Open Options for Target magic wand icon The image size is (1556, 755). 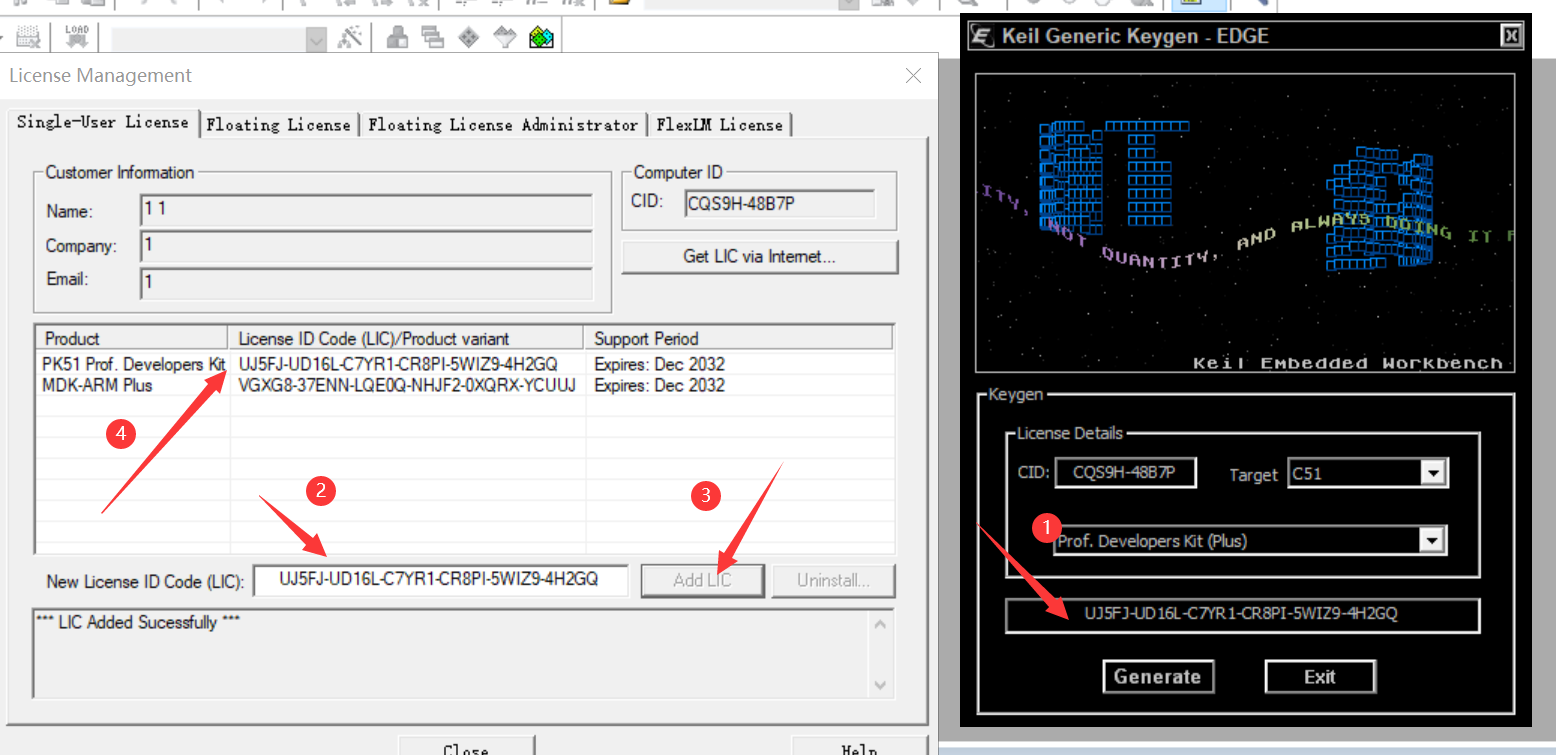349,38
